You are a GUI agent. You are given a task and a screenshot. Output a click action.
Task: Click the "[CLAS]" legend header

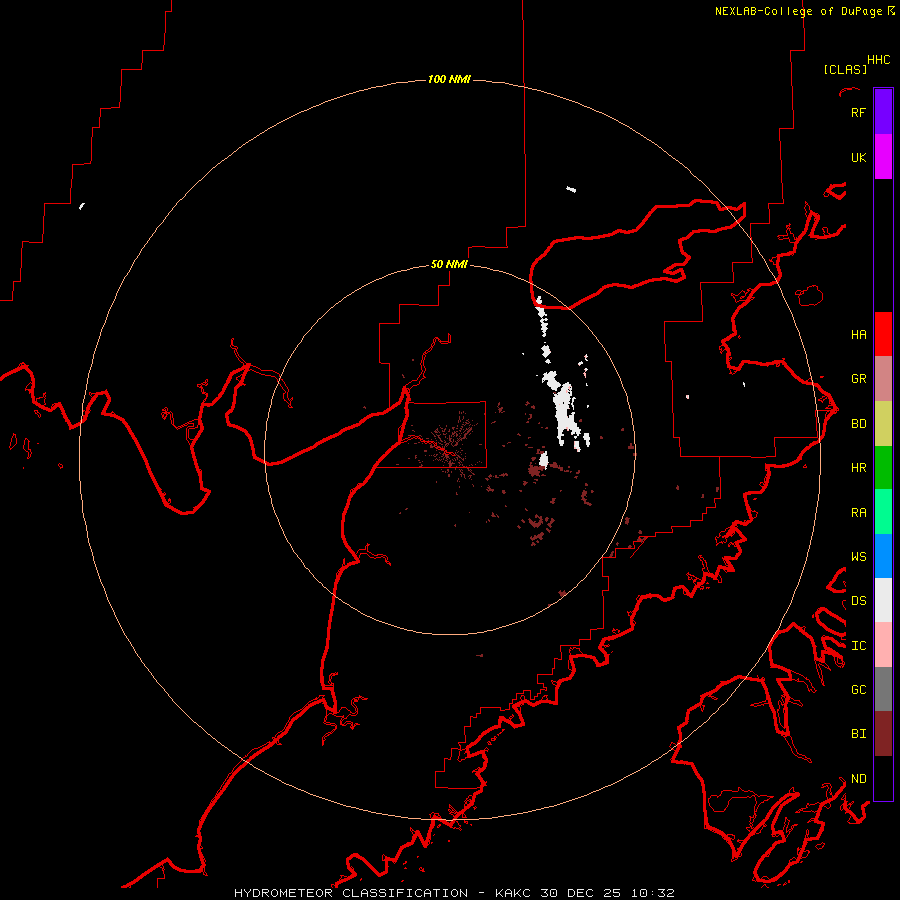(x=845, y=69)
